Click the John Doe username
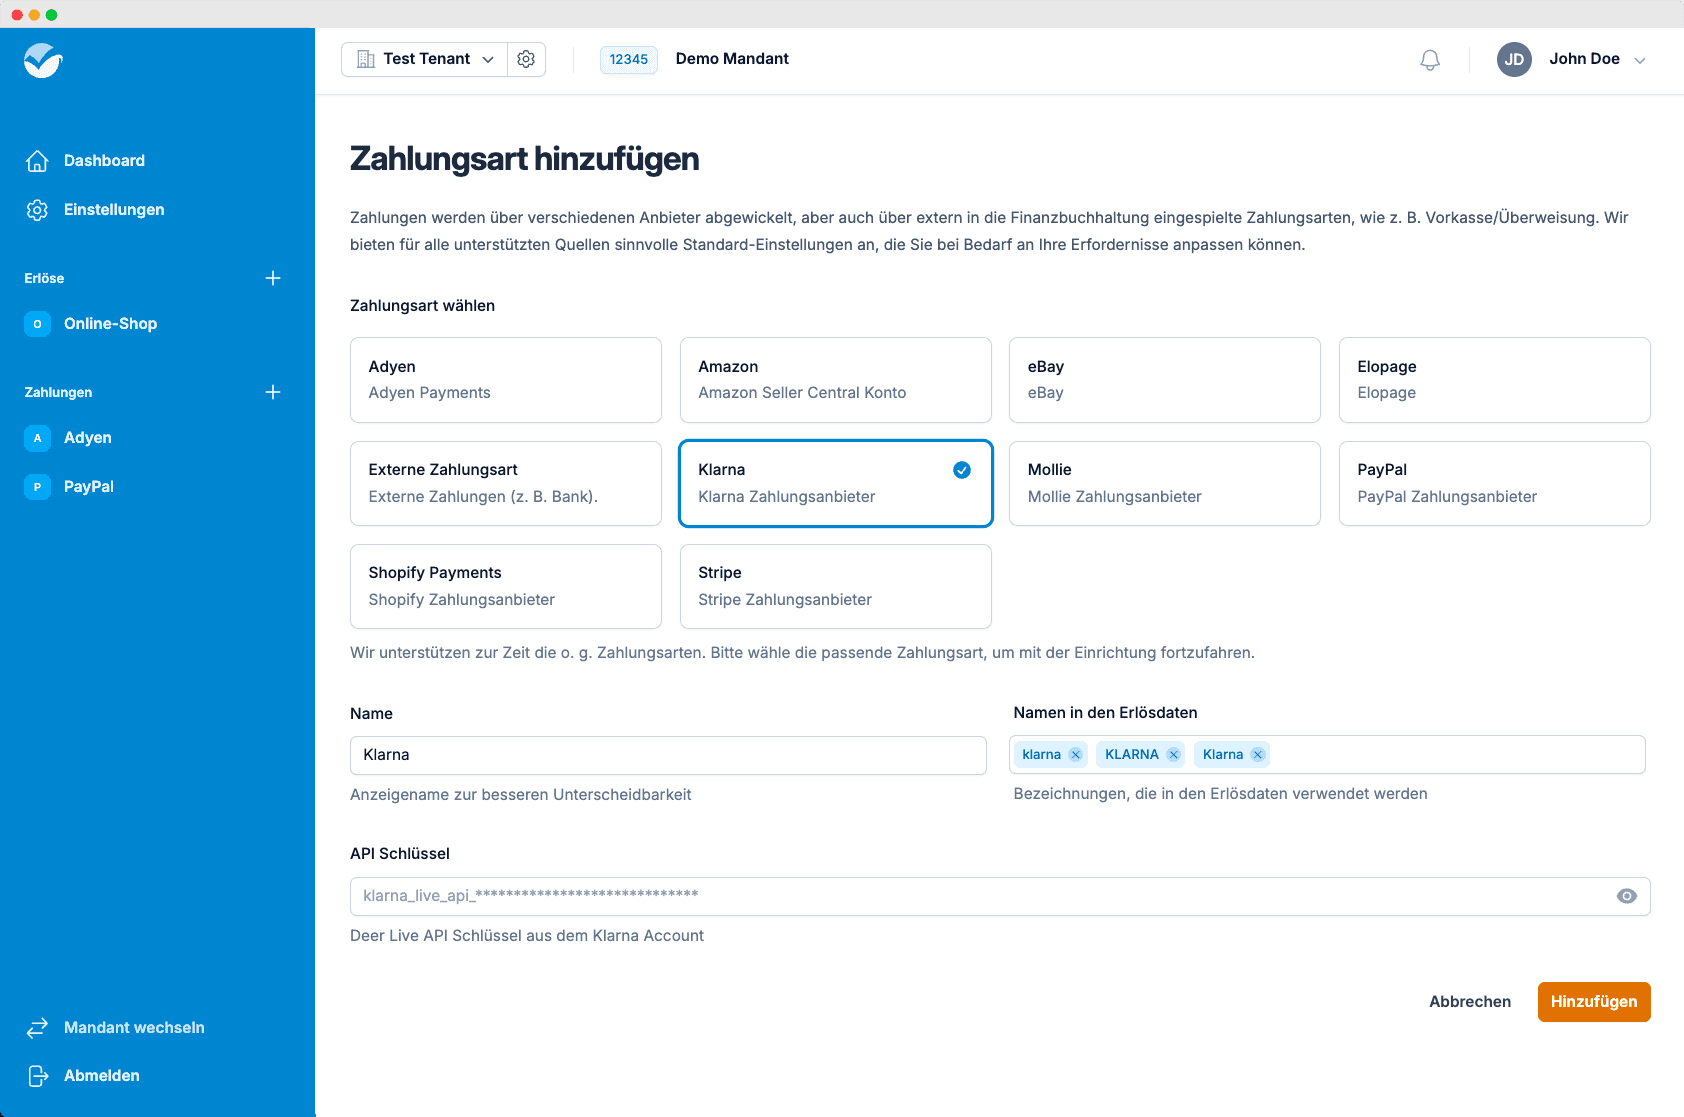The height and width of the screenshot is (1117, 1684). [x=1584, y=59]
